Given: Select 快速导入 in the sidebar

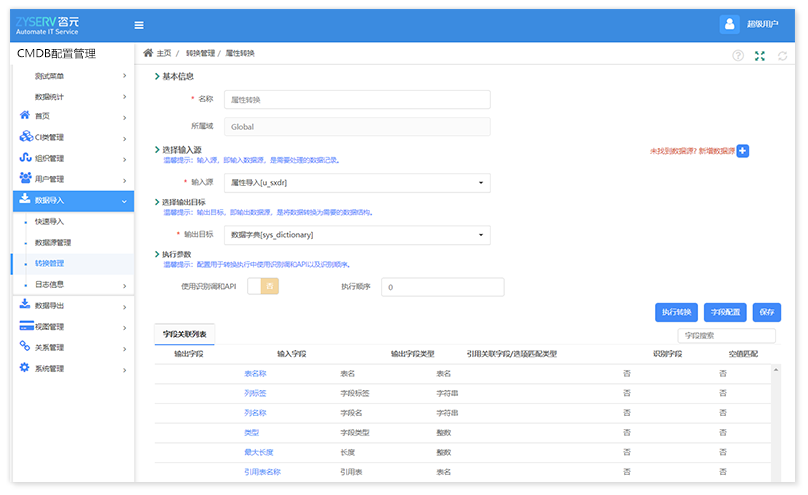Looking at the screenshot, I should point(50,222).
